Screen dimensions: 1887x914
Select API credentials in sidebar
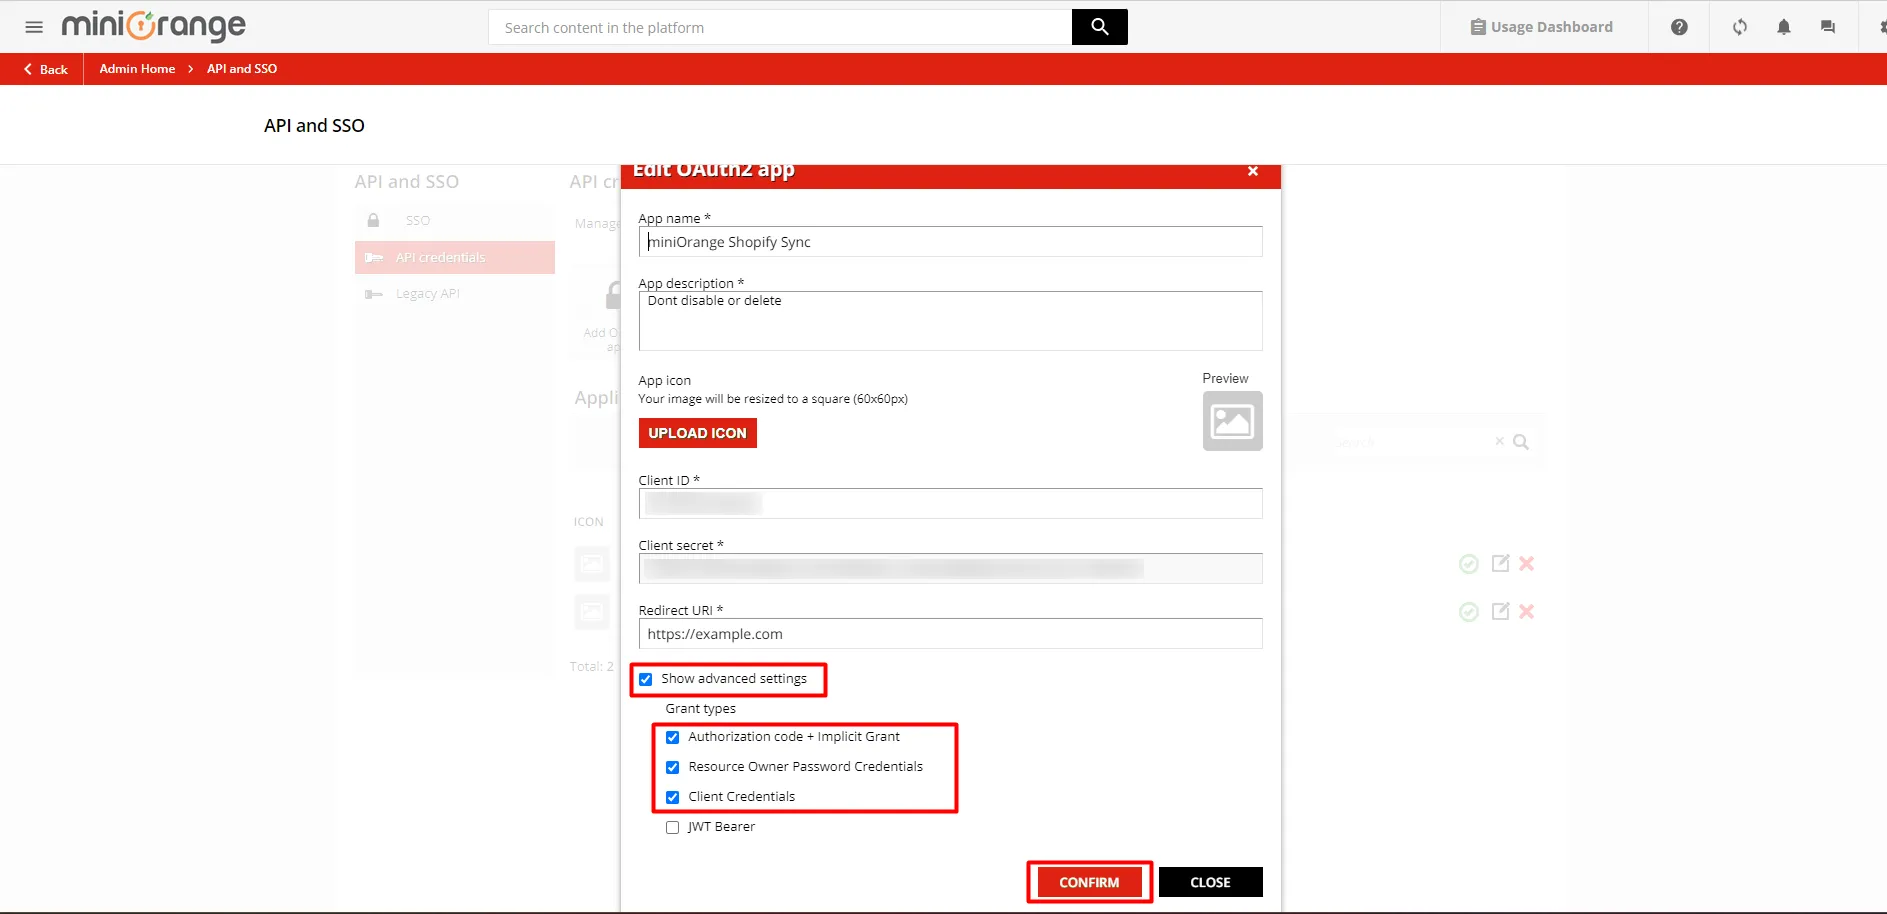point(455,257)
